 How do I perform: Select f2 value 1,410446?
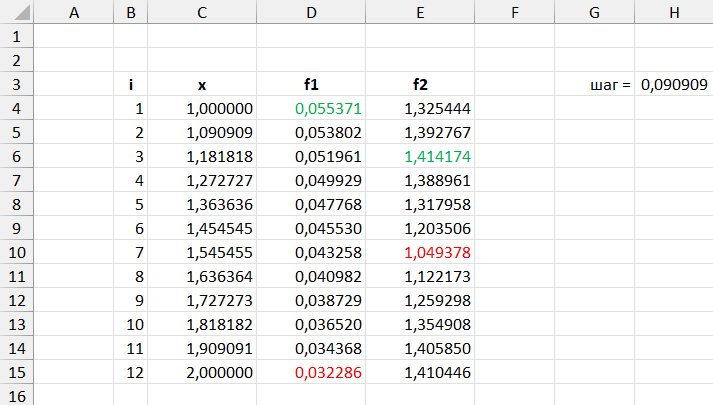click(420, 372)
